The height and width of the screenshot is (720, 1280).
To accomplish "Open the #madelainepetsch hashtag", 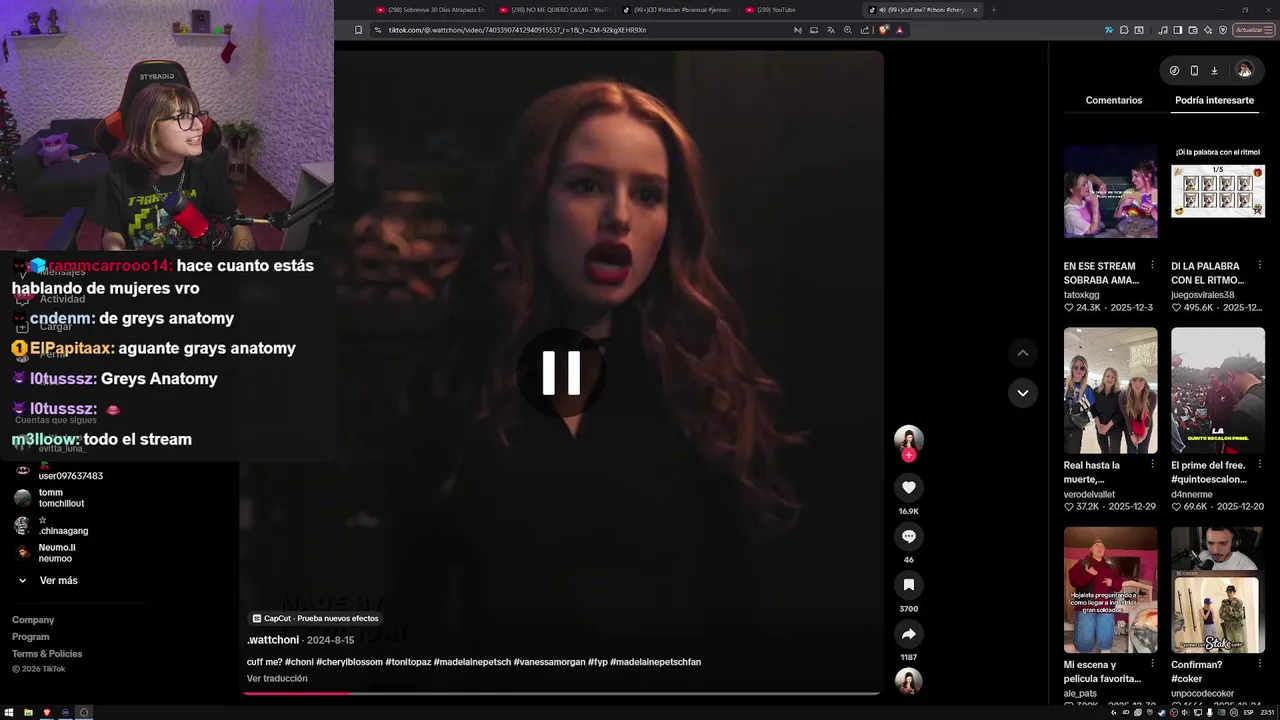I will click(x=472, y=662).
